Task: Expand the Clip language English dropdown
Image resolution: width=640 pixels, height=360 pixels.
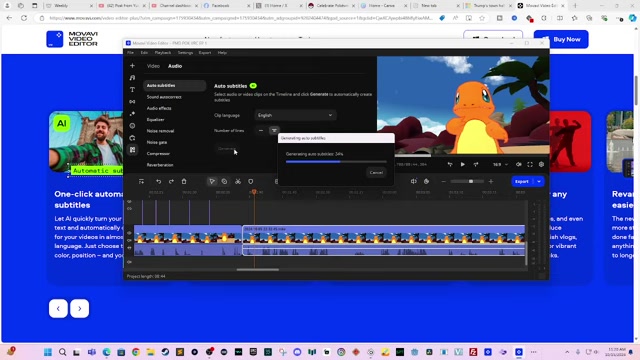Action: click(295, 115)
